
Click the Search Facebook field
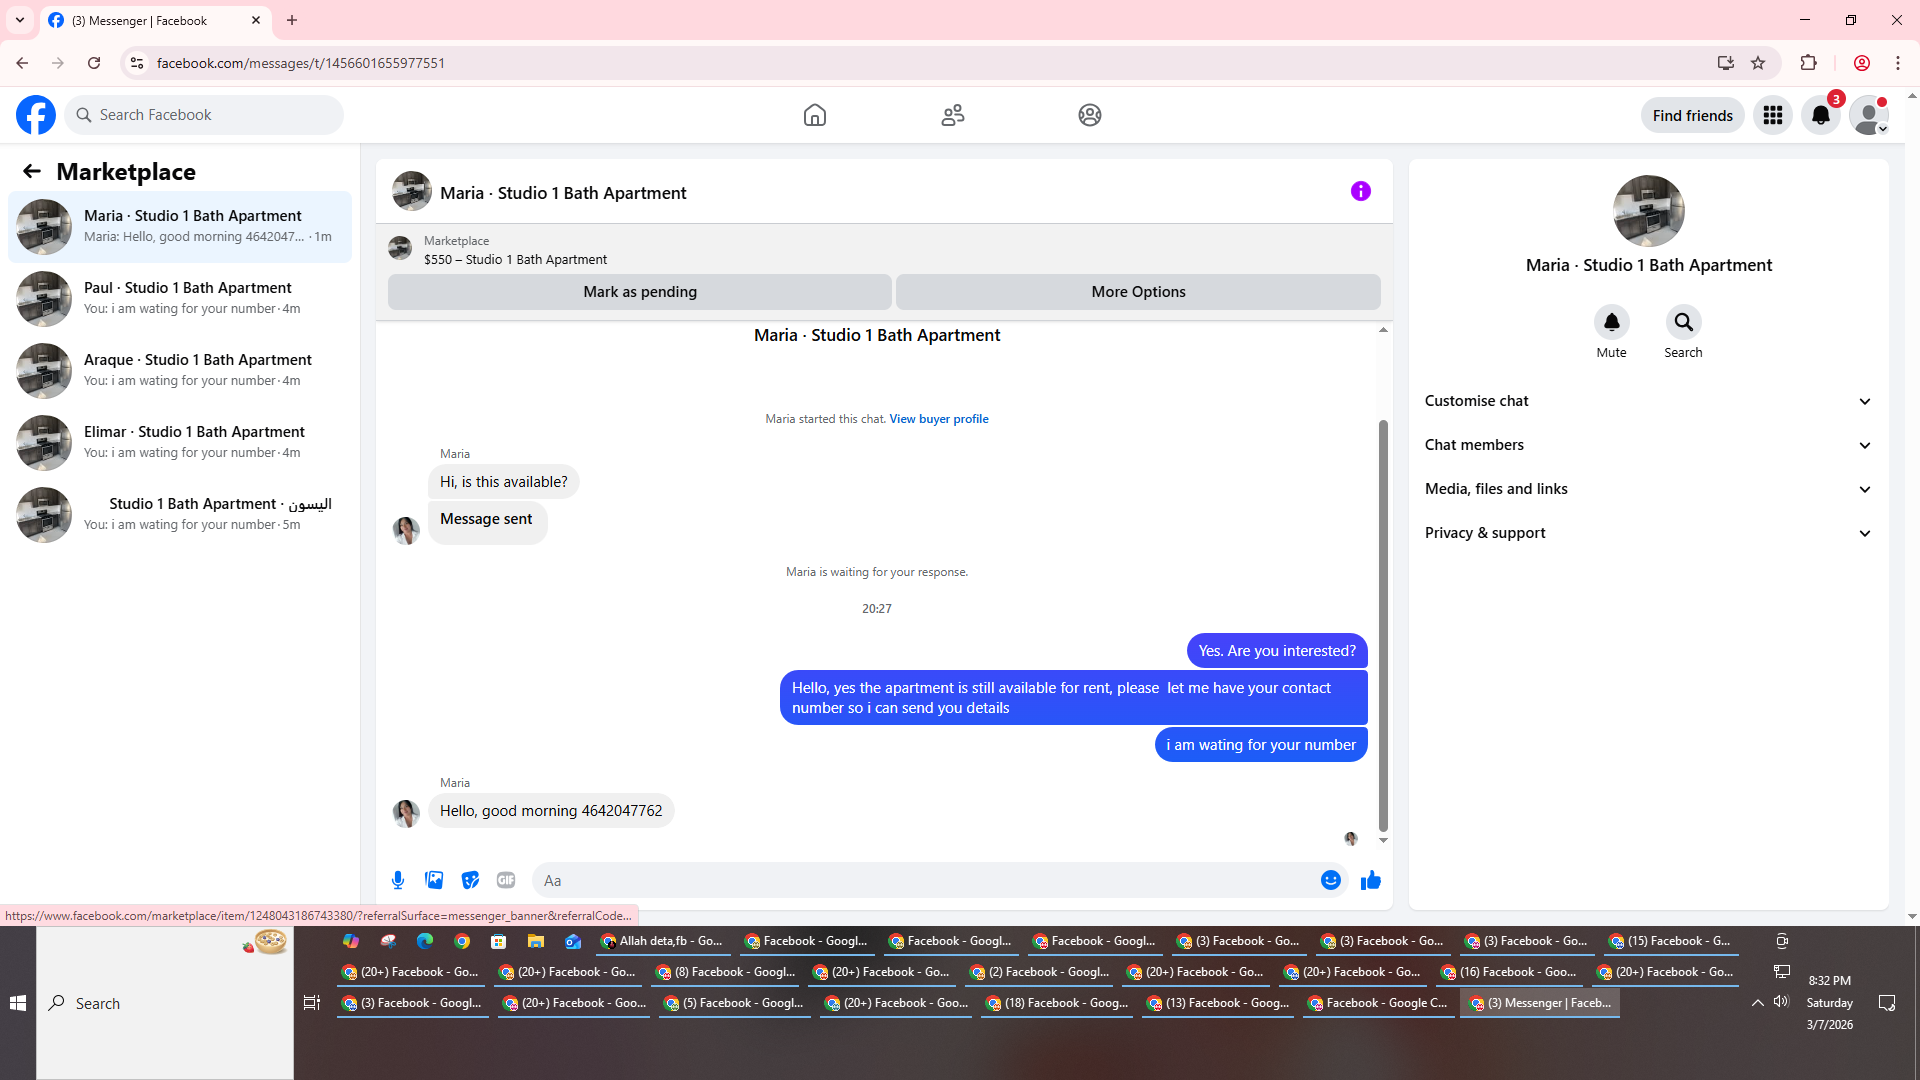(204, 115)
